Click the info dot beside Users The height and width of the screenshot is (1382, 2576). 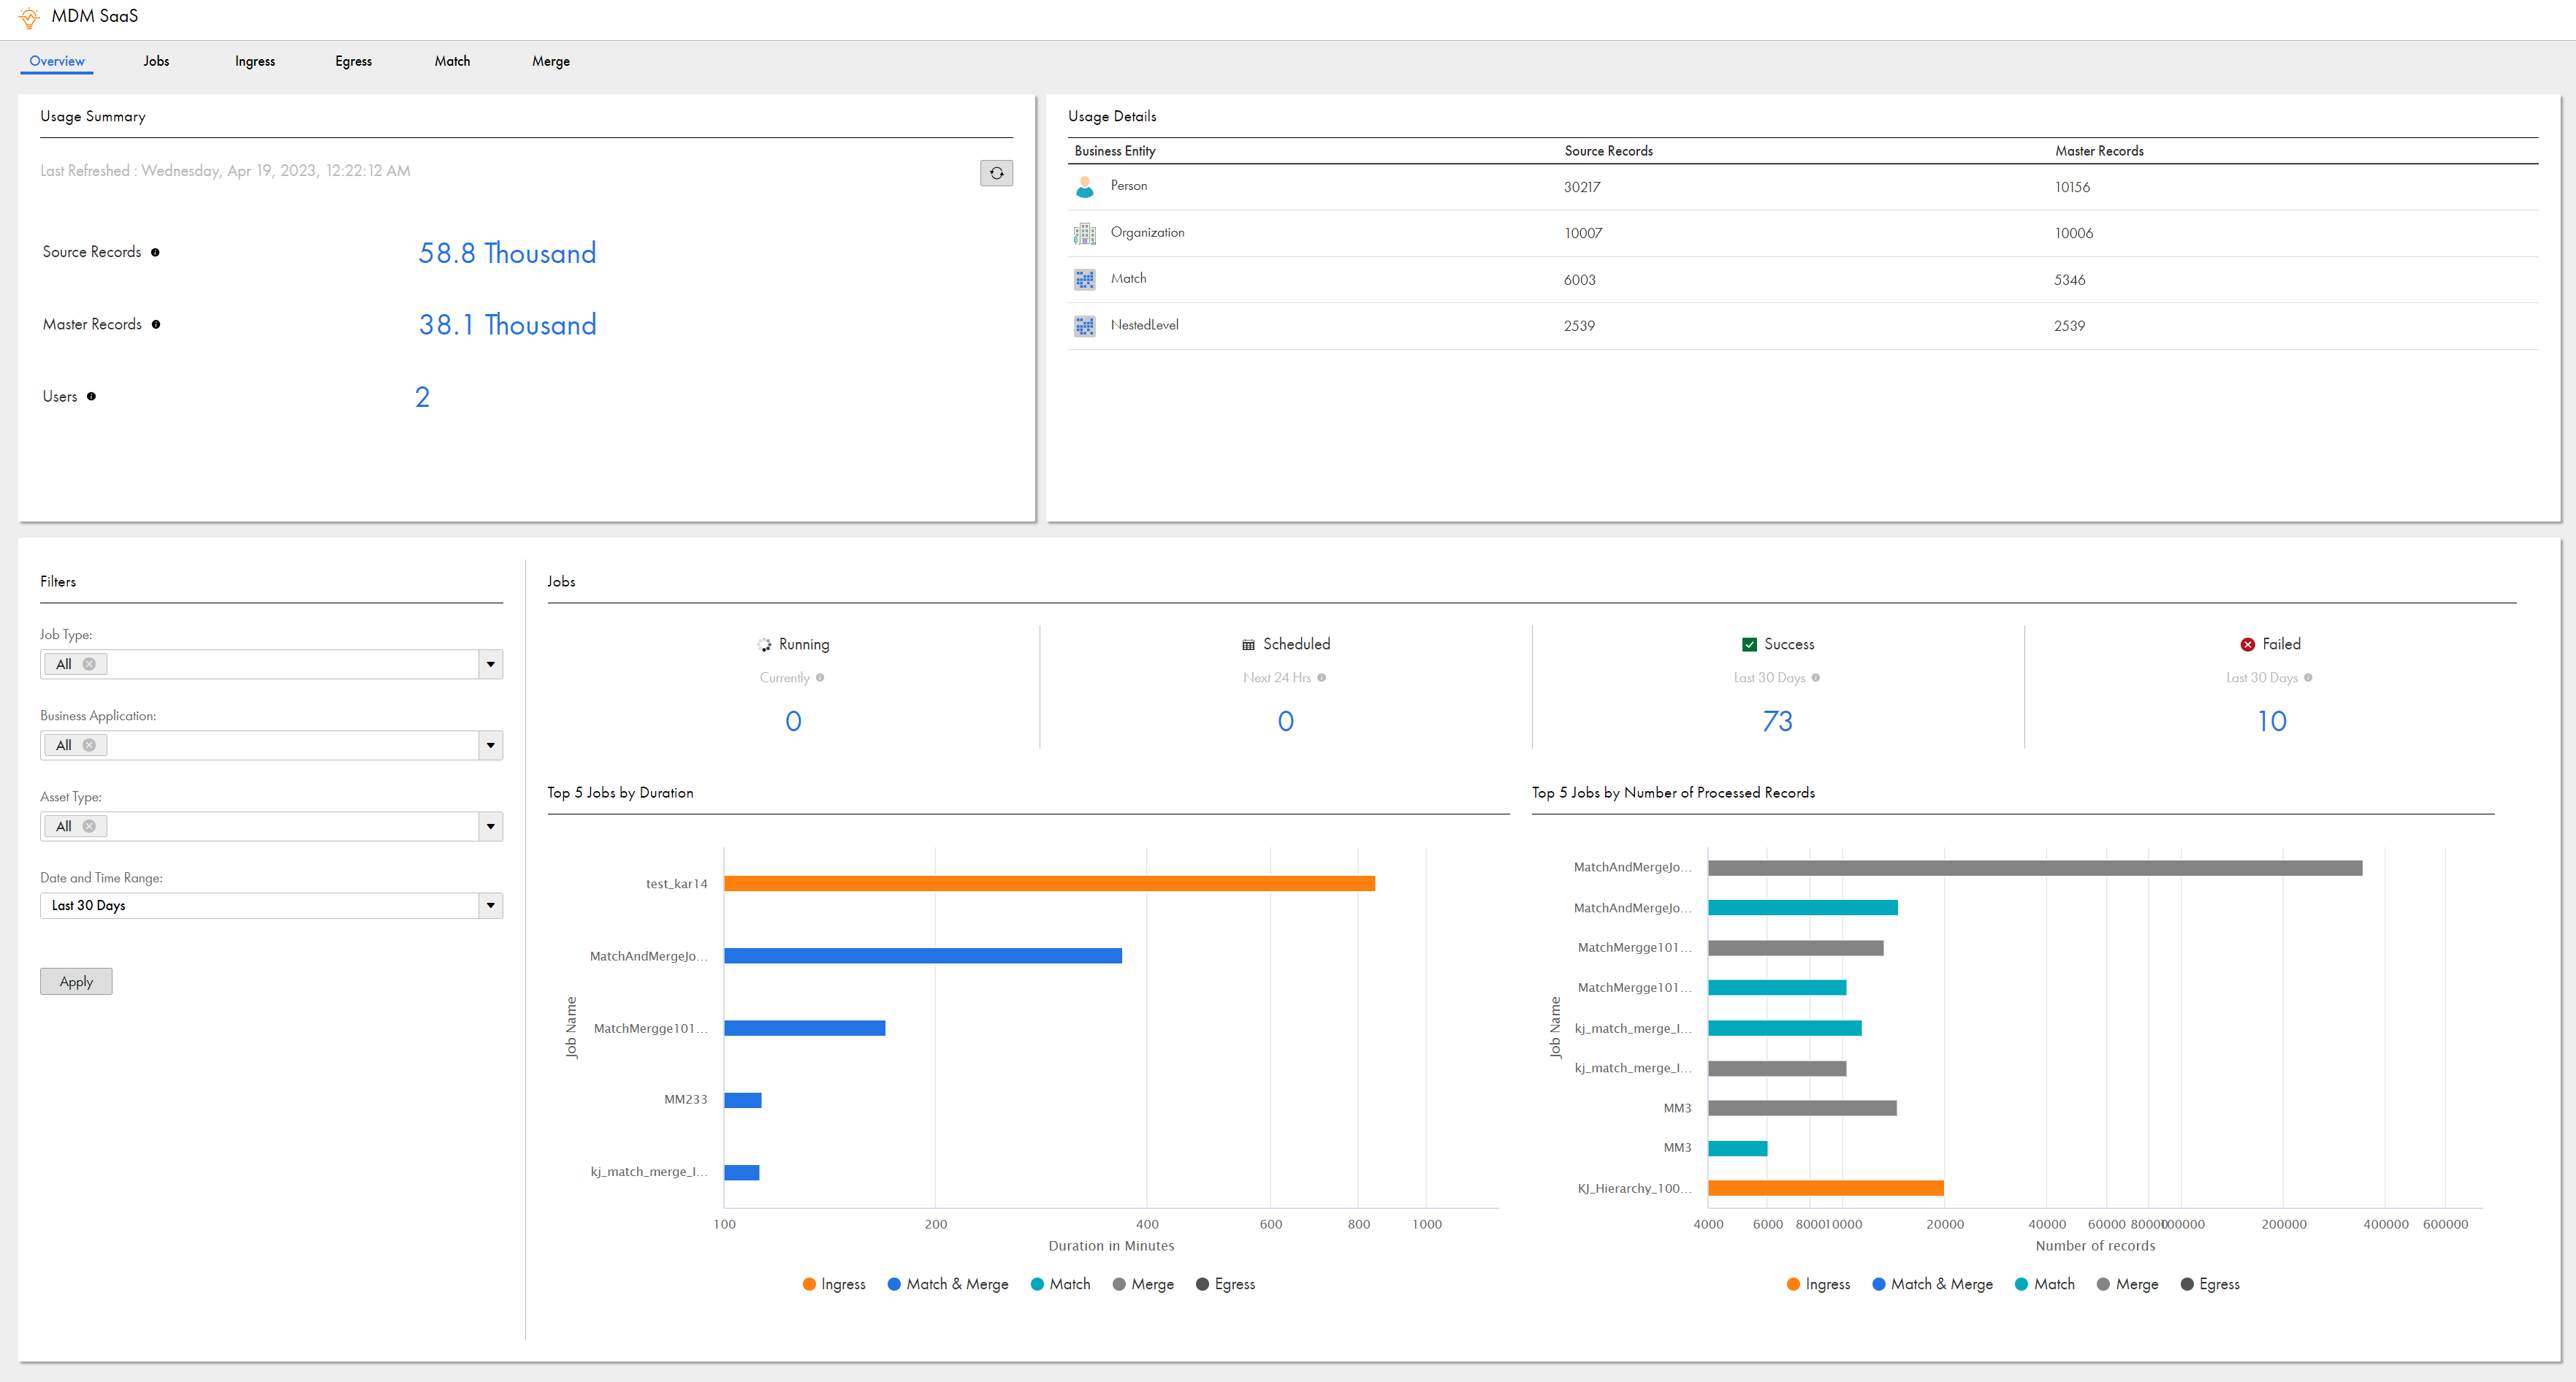pos(91,397)
